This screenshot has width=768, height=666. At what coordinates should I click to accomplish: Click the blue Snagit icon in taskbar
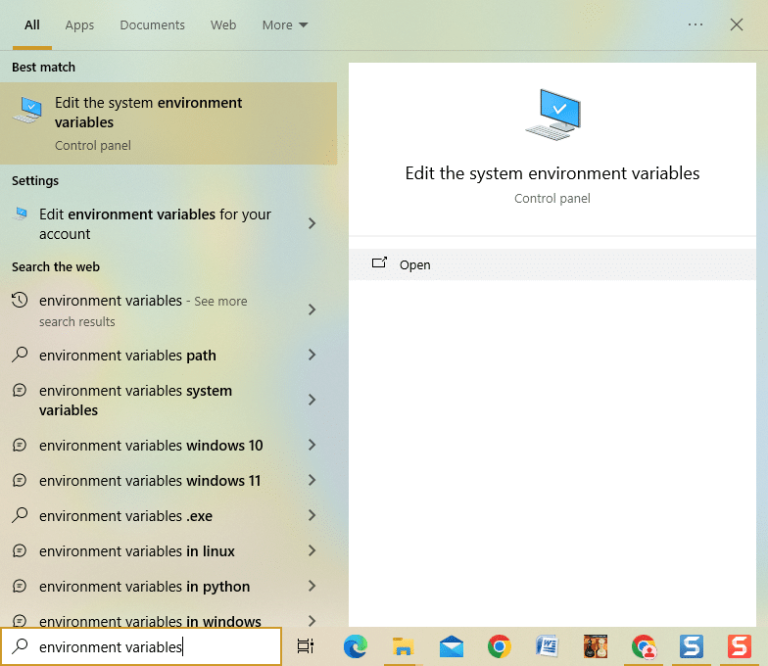(691, 646)
